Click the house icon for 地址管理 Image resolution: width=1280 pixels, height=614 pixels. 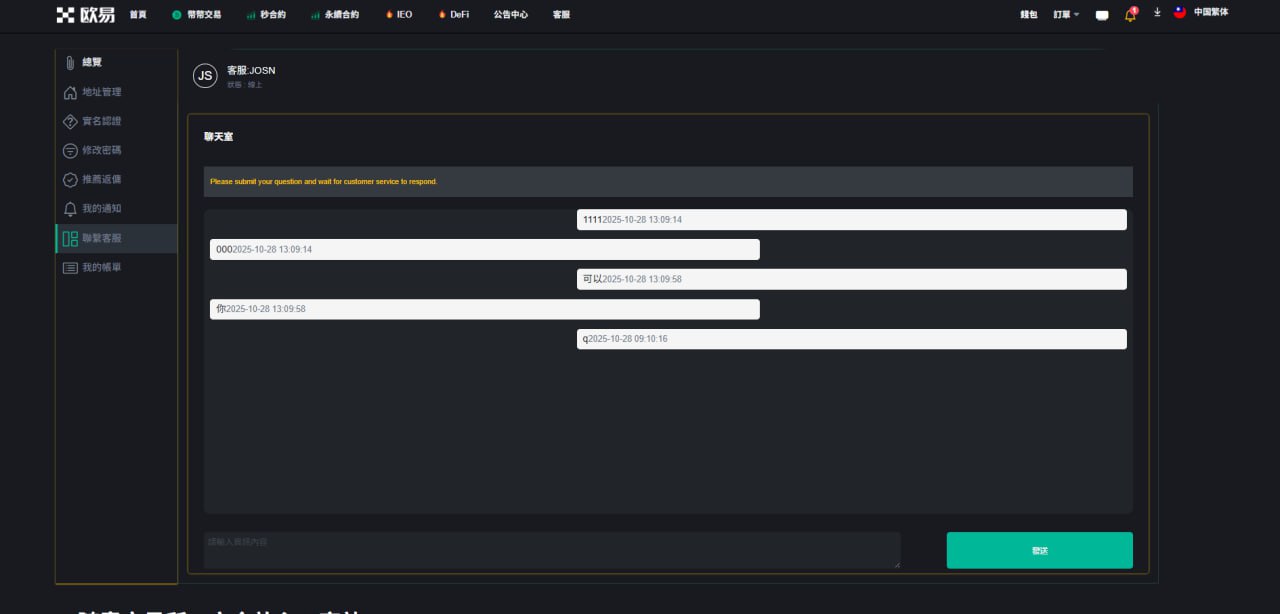pyautogui.click(x=70, y=93)
